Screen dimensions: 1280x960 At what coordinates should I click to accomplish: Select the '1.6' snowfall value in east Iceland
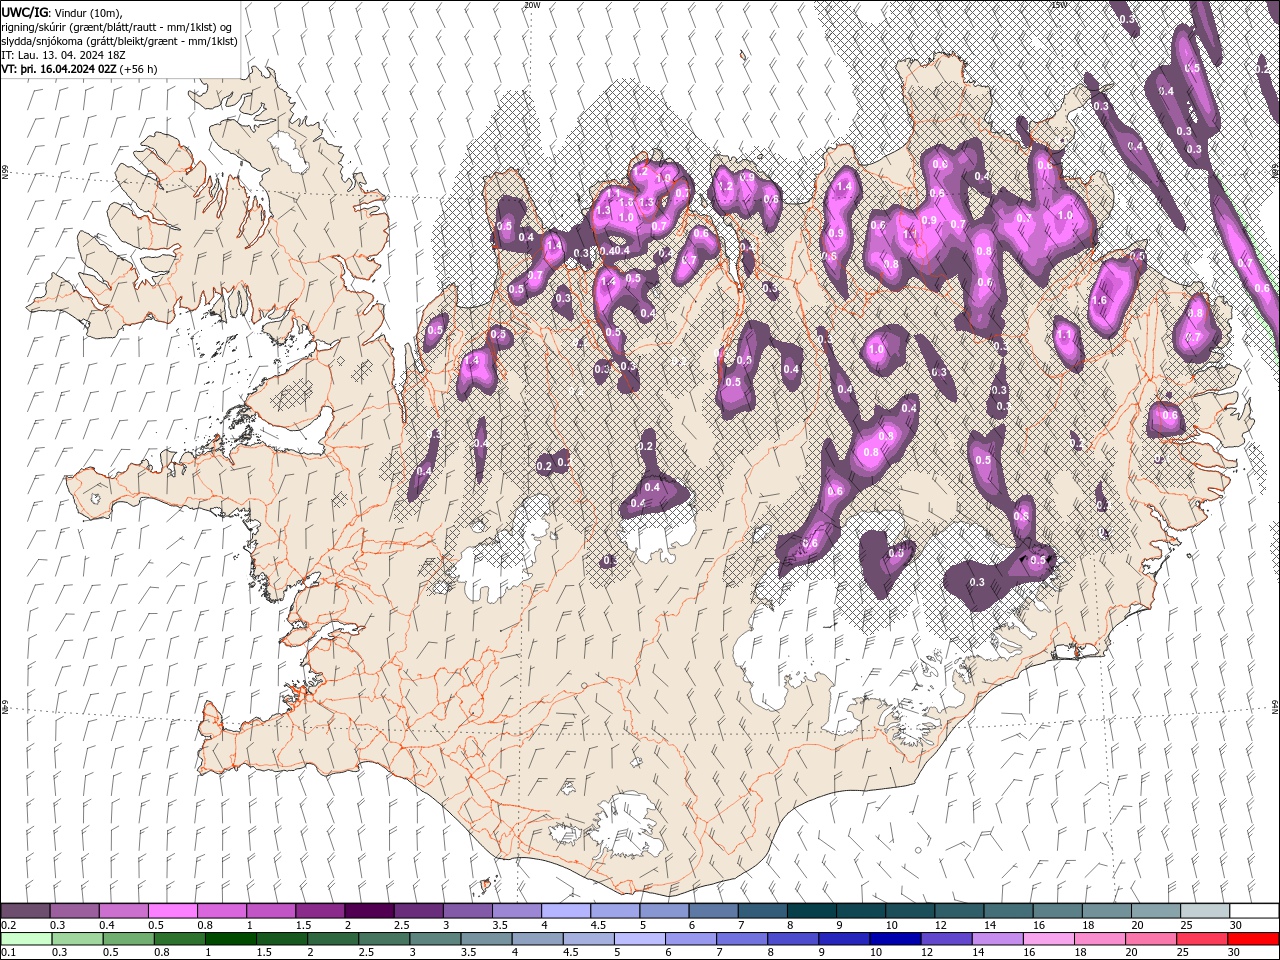tap(1100, 300)
